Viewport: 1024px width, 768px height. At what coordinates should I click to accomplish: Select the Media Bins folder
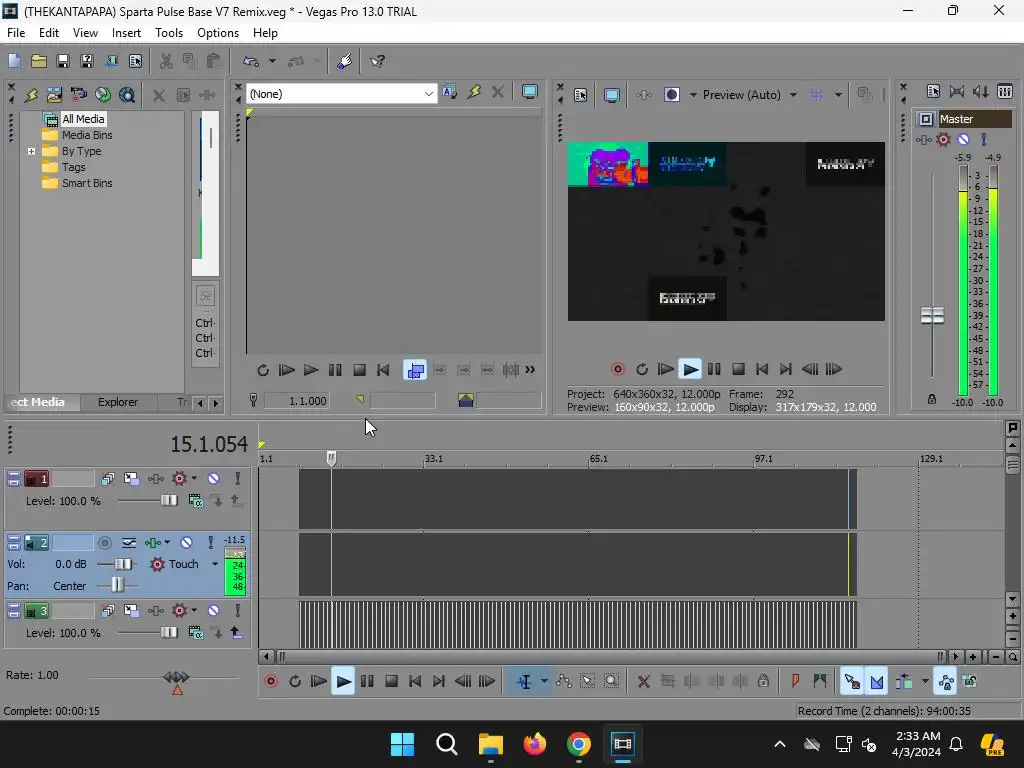click(x=86, y=135)
